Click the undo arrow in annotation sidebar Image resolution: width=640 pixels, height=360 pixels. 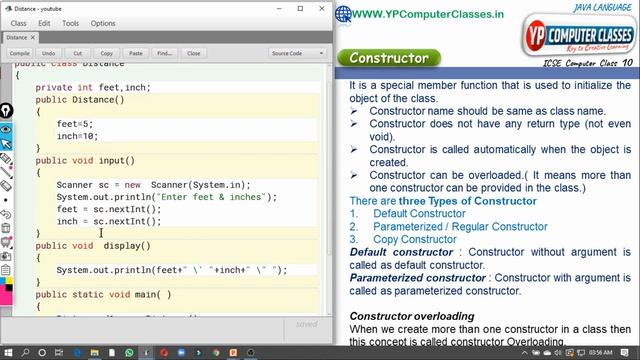(x=6, y=214)
